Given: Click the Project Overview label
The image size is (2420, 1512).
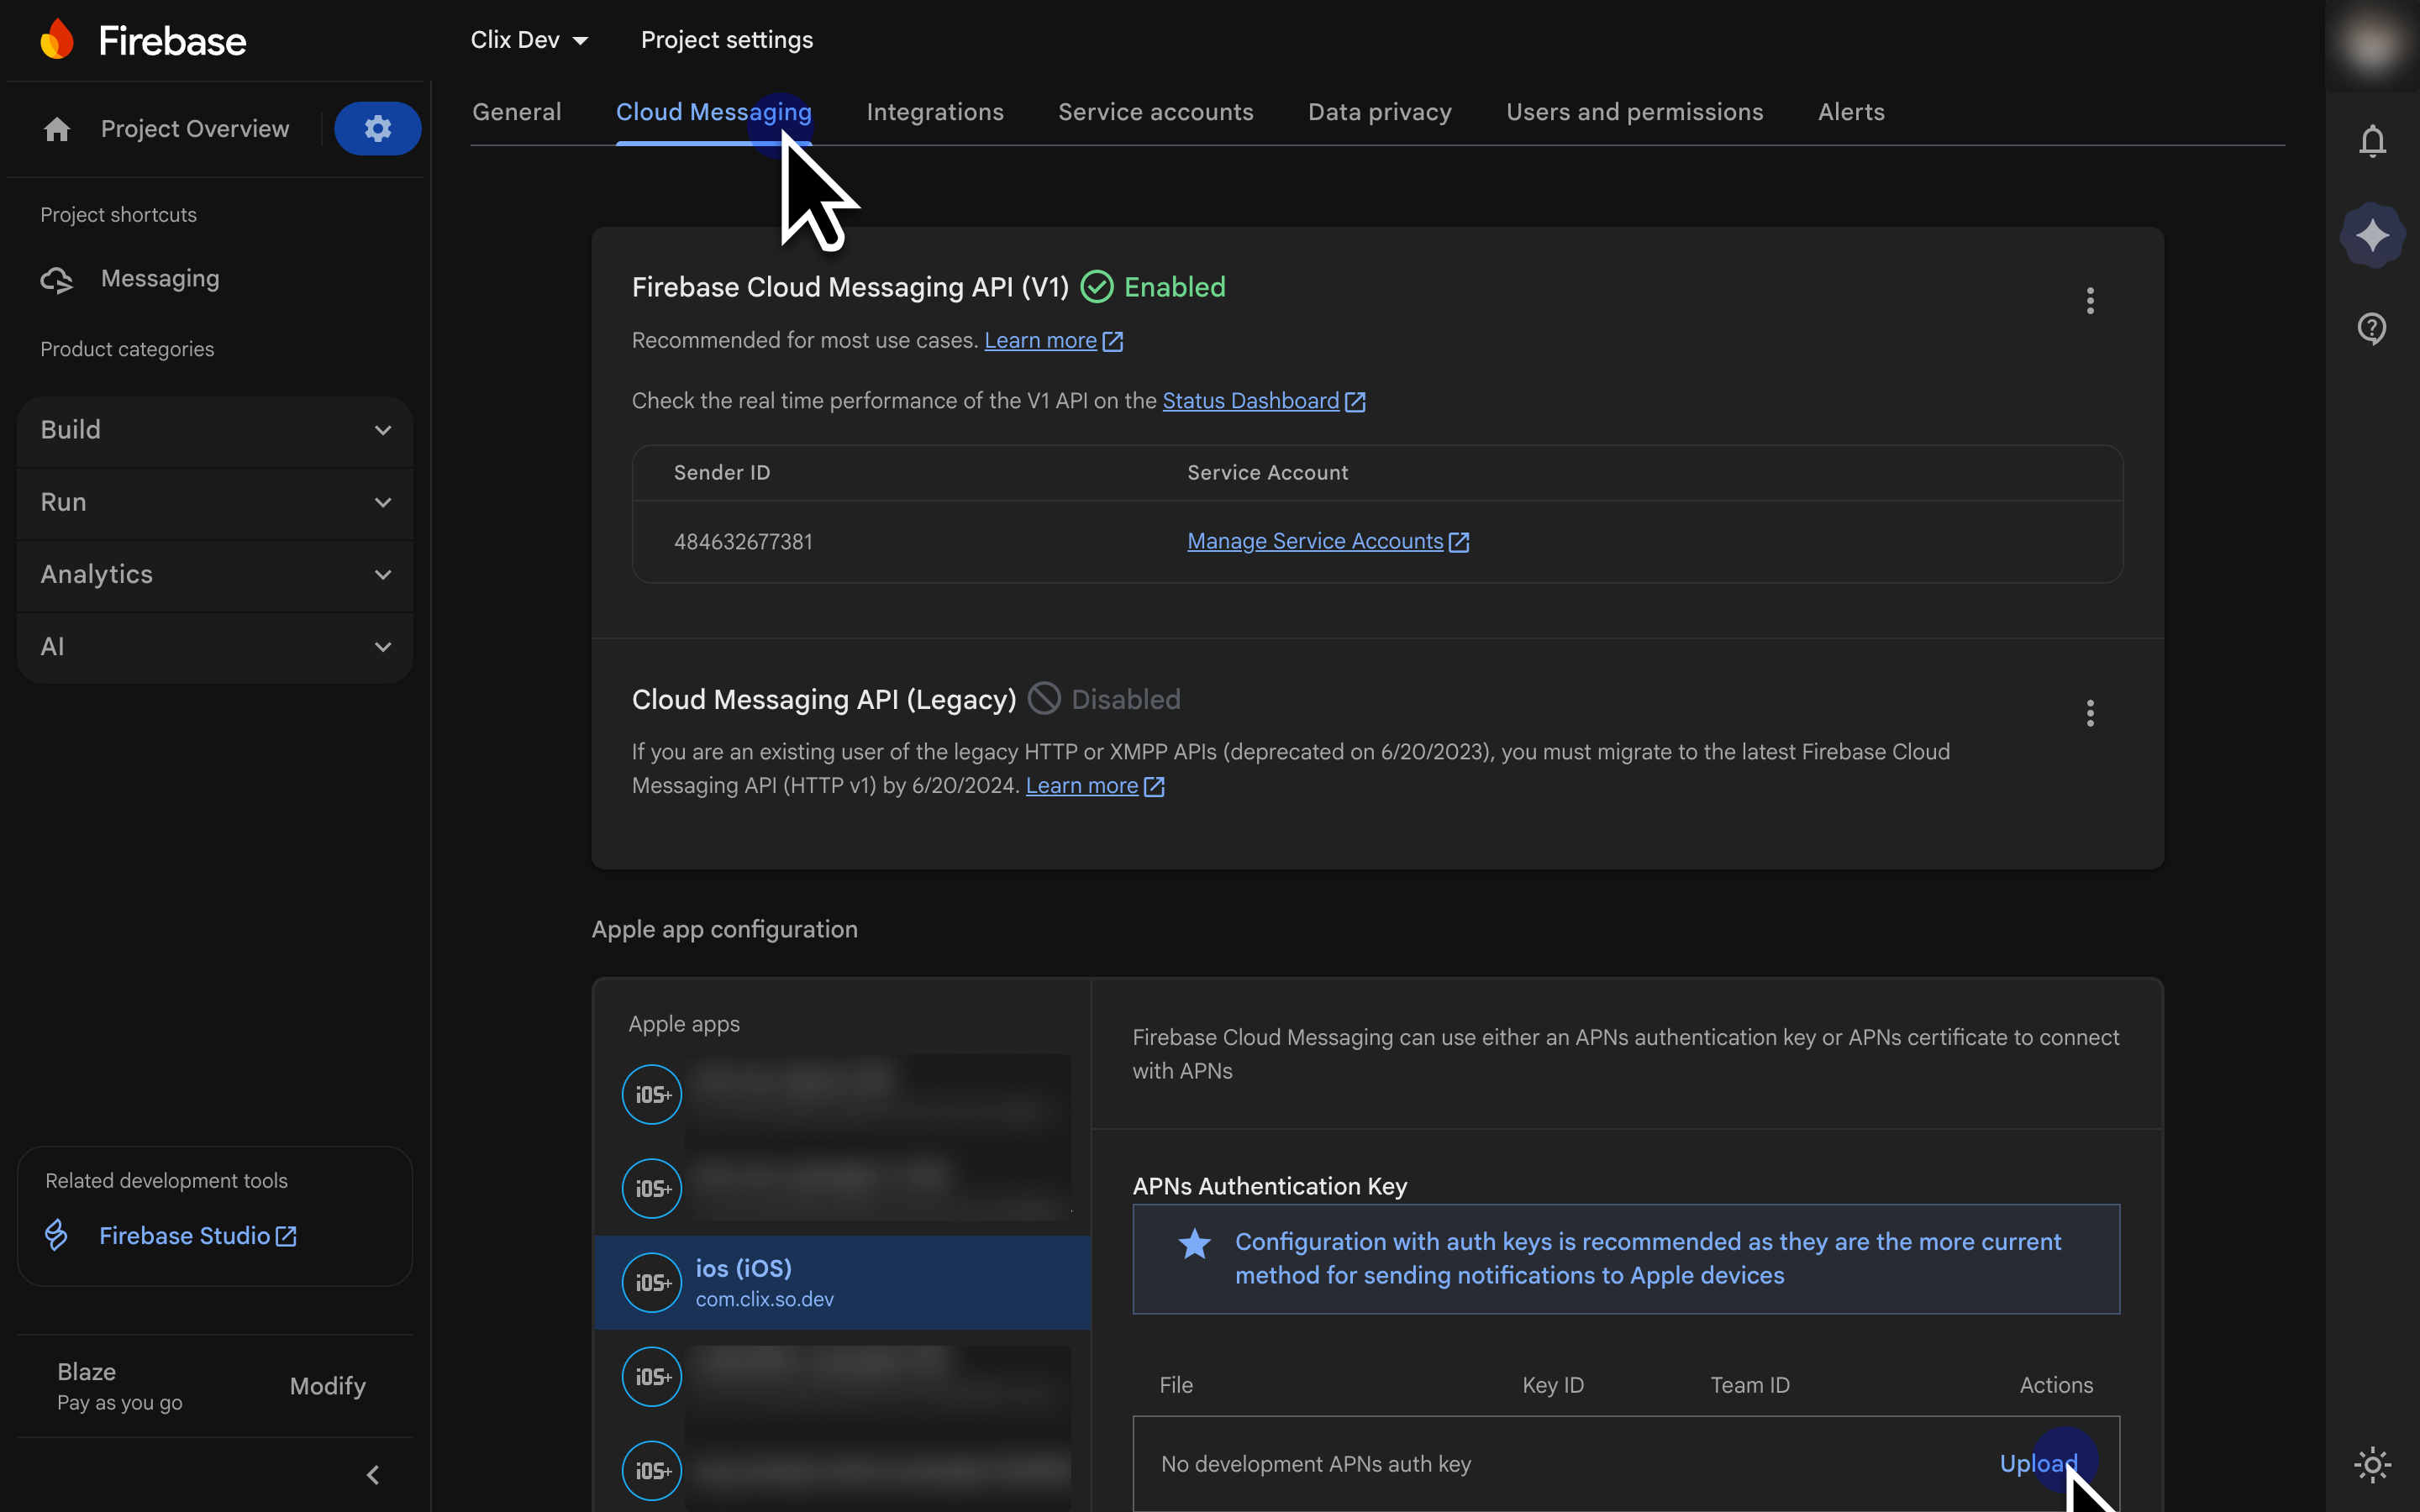Looking at the screenshot, I should pos(195,129).
